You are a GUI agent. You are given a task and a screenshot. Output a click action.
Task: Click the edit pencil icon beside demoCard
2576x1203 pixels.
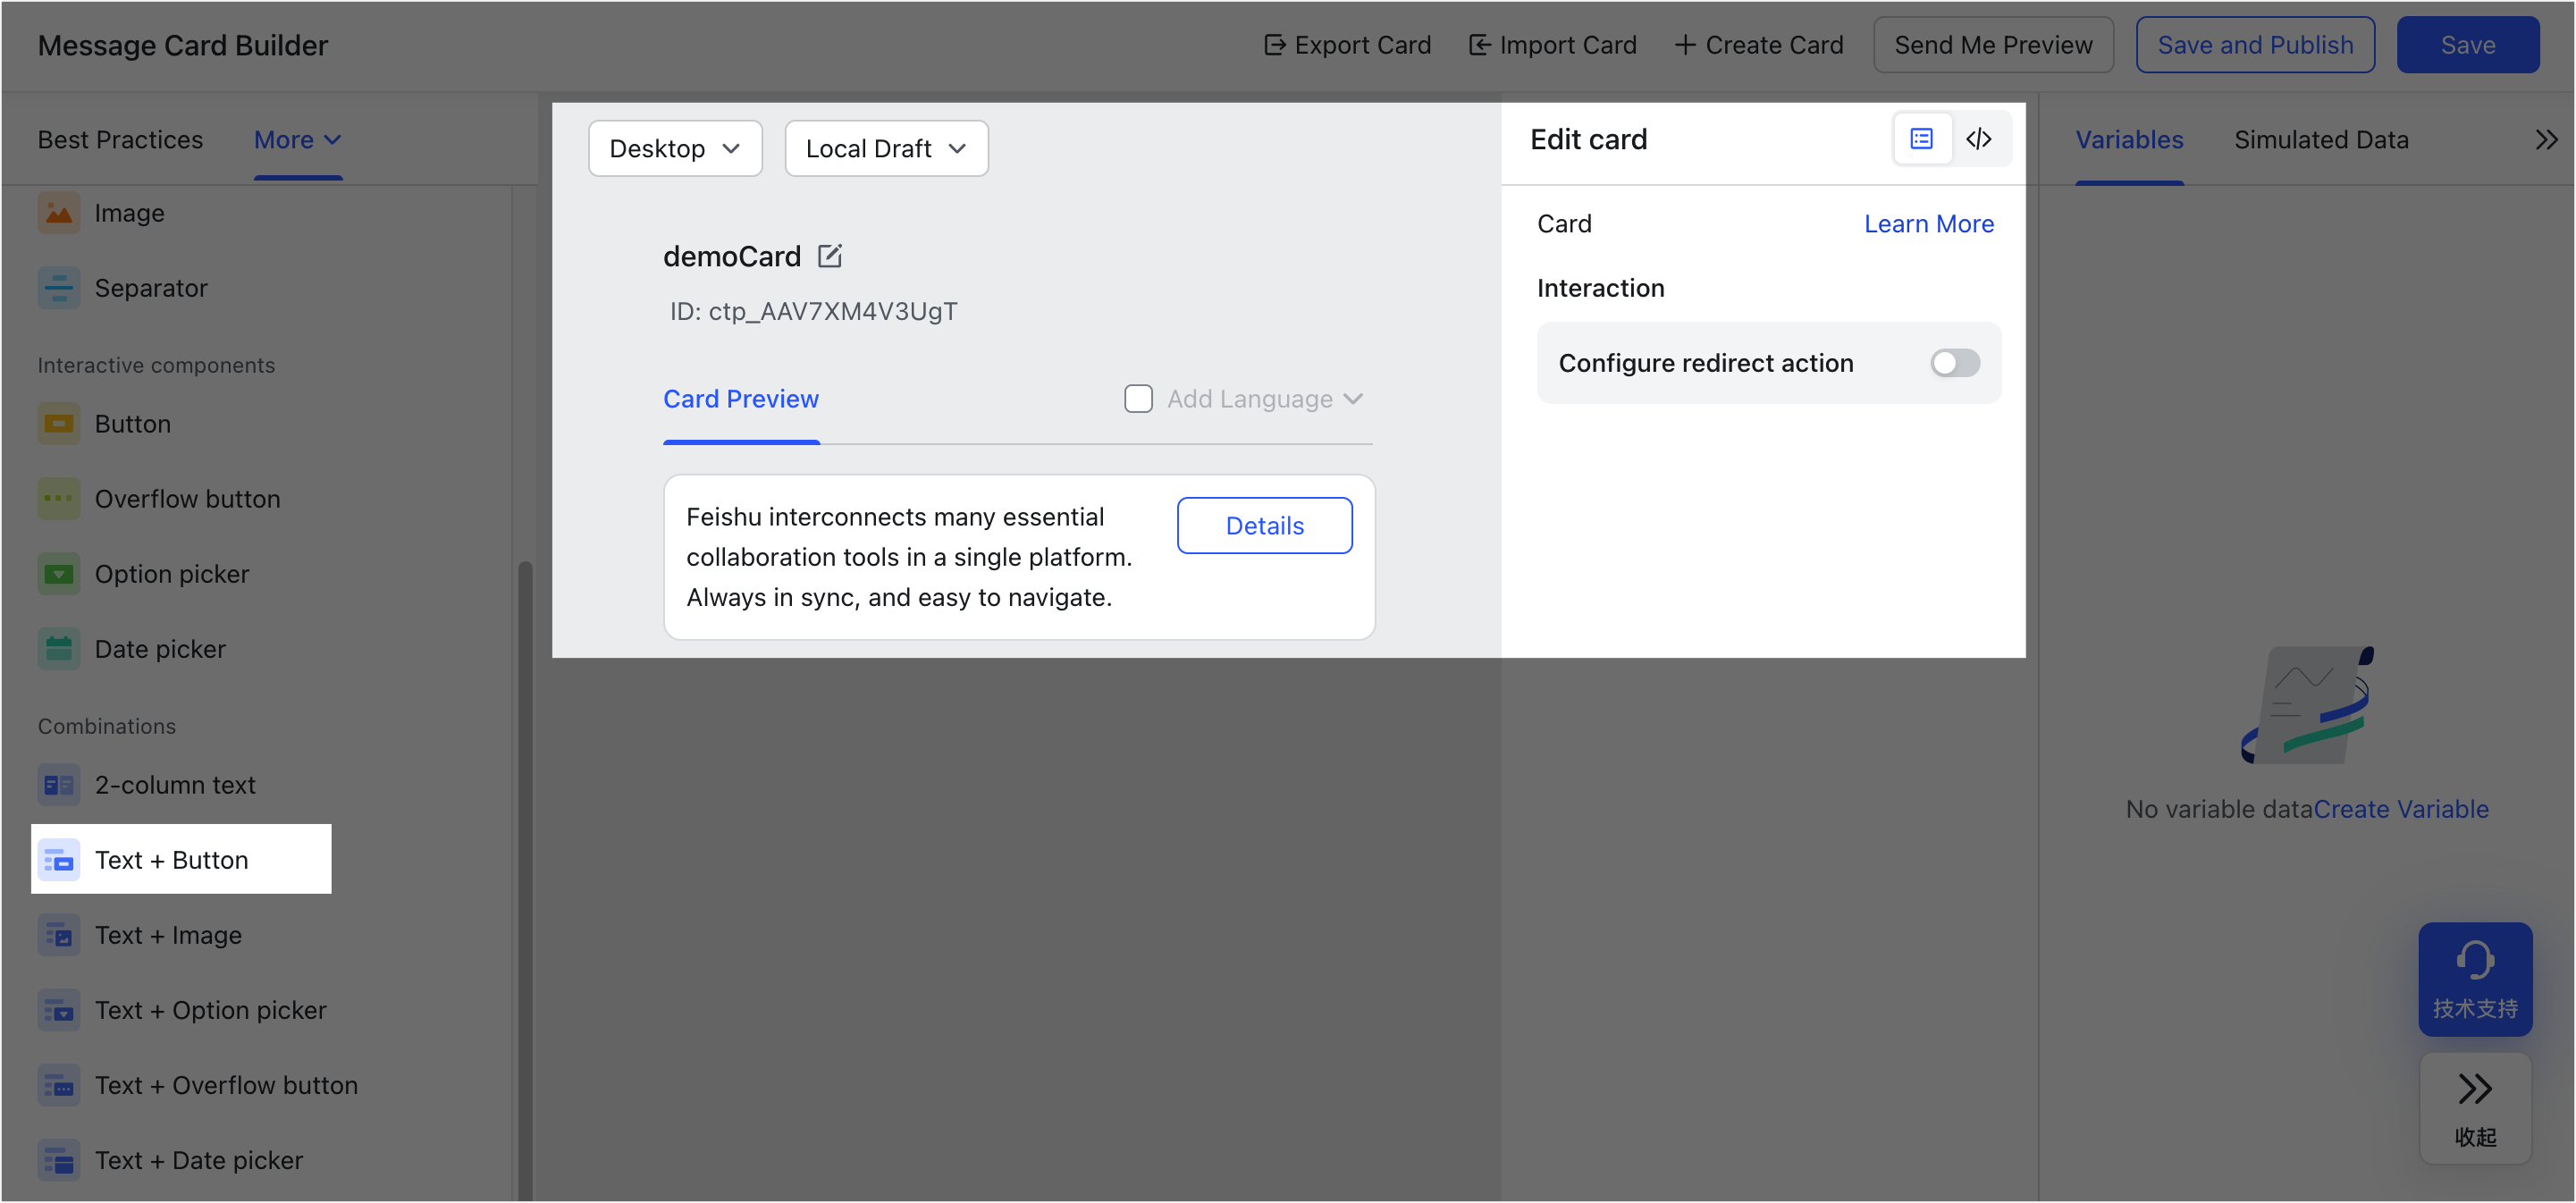point(829,256)
